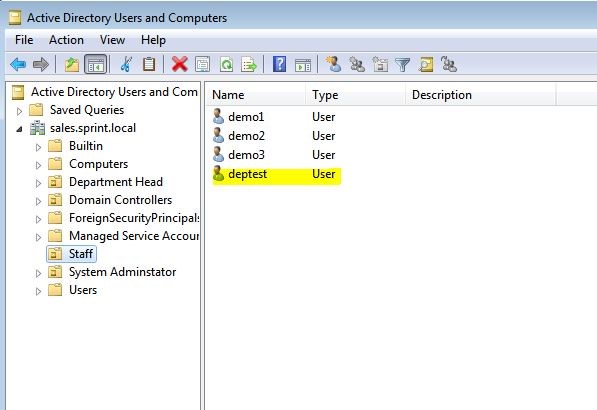
Task: Click the Create new user icon
Action: click(333, 64)
